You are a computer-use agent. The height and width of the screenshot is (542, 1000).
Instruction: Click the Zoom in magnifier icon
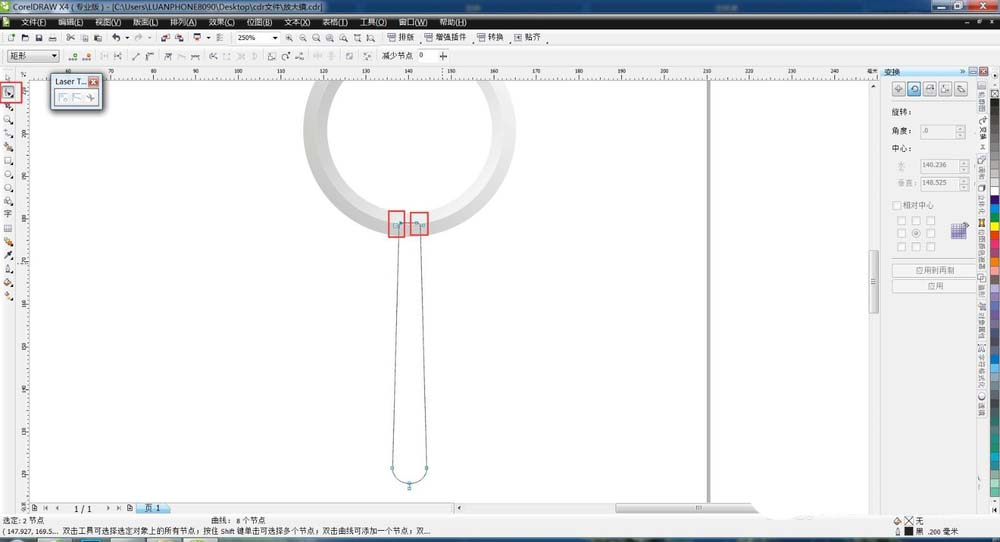(289, 38)
